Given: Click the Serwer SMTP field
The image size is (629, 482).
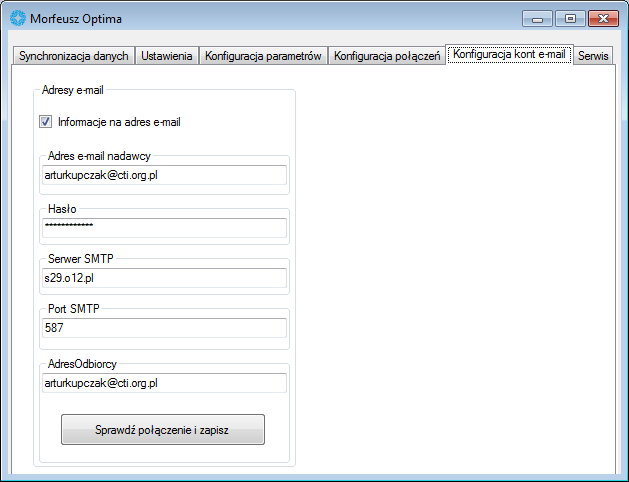Looking at the screenshot, I should pos(164,278).
